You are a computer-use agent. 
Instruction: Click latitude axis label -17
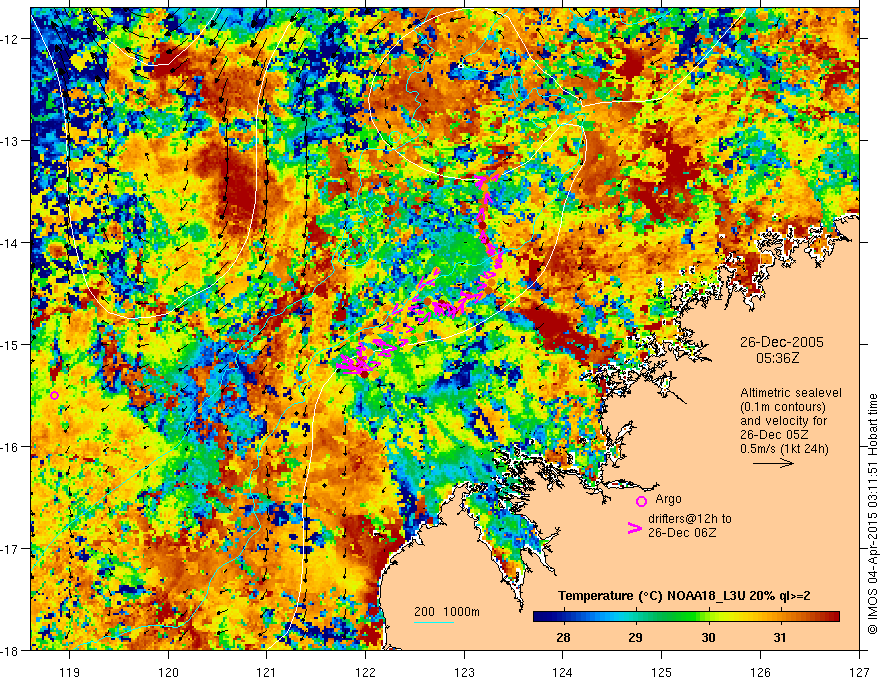(x=12, y=549)
